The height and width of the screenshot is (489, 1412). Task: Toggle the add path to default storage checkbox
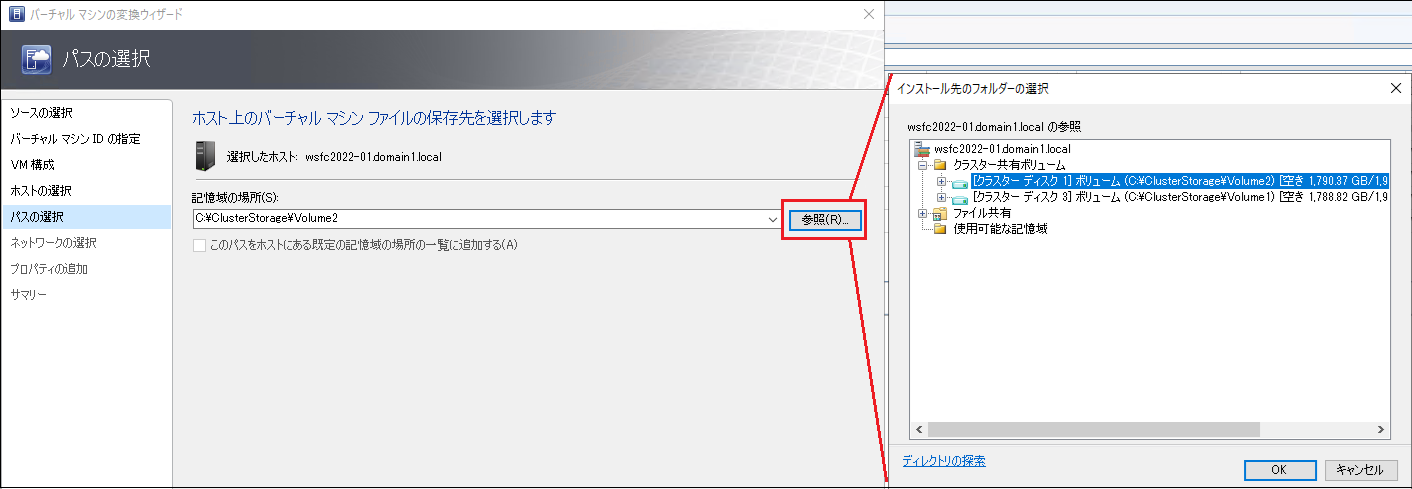[200, 245]
